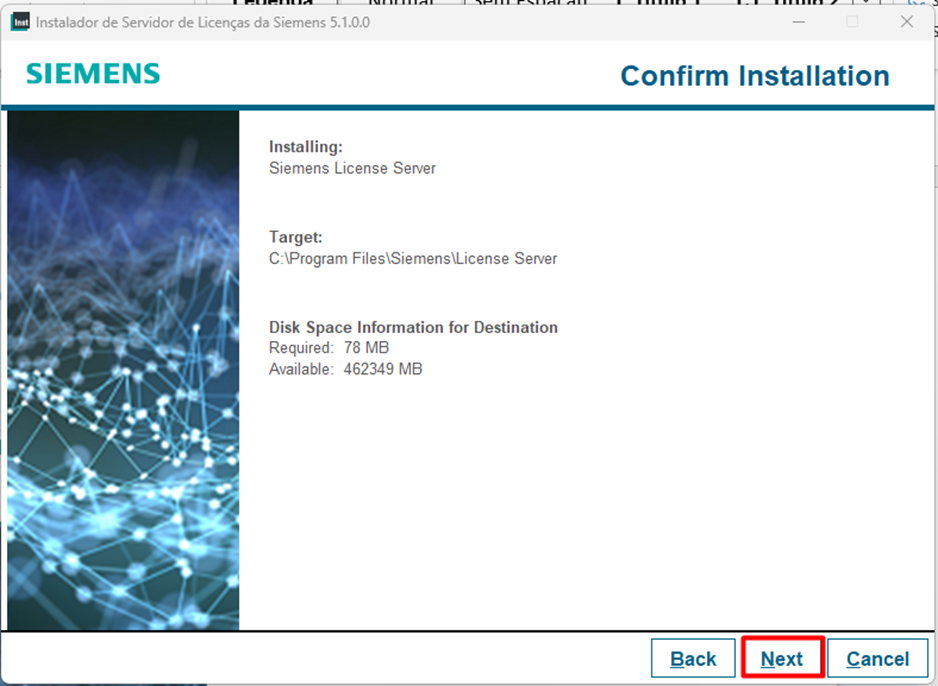Click the greyed-out maximize window button

pos(852,22)
